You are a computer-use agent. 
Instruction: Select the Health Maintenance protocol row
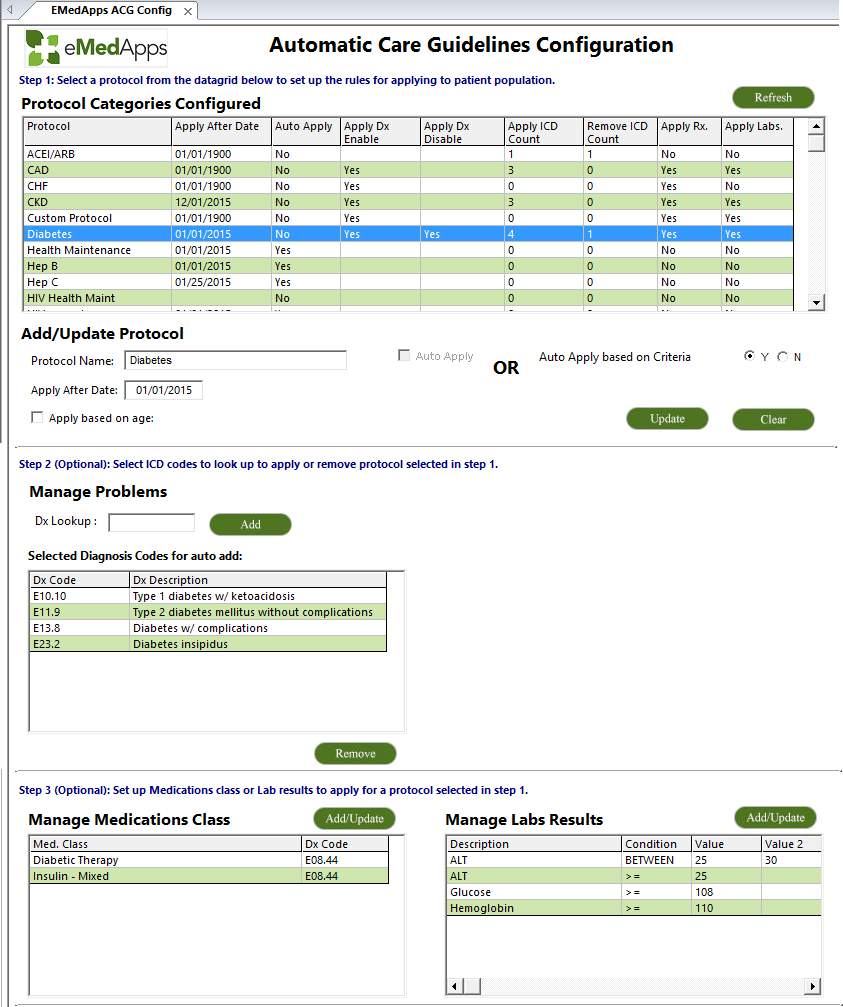coord(408,250)
